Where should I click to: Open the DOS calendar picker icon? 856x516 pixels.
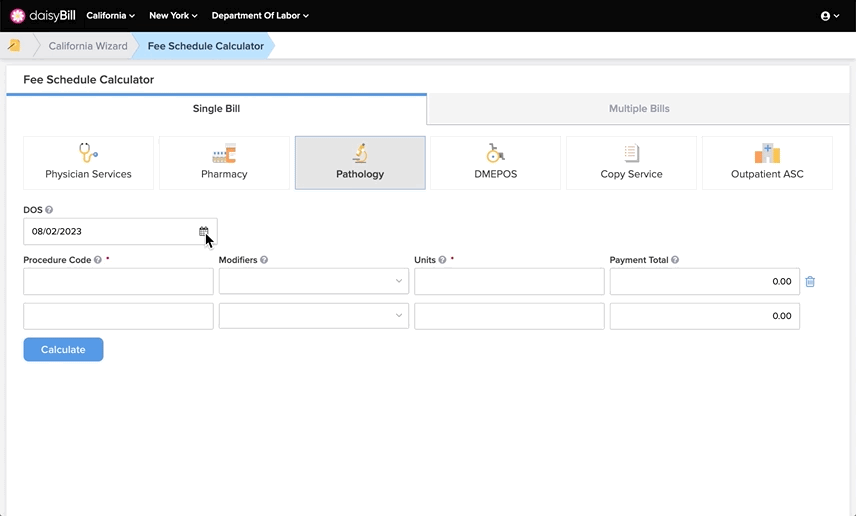tap(204, 232)
